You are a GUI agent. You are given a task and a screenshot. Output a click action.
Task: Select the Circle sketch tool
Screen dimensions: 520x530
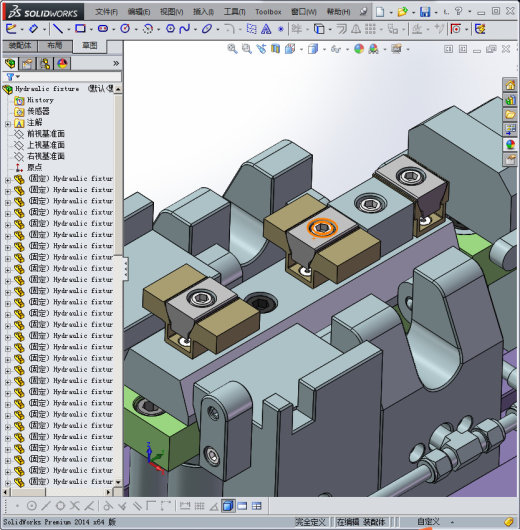click(125, 29)
